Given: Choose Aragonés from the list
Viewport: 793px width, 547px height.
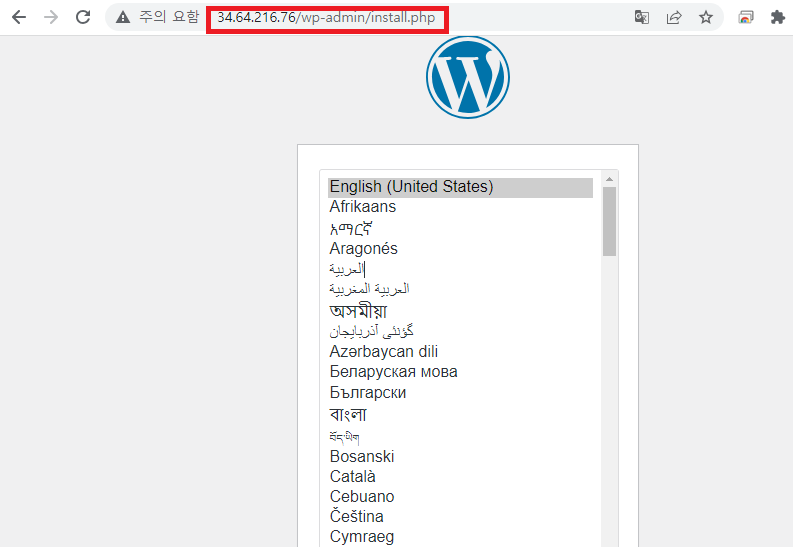Looking at the screenshot, I should click(460, 249).
